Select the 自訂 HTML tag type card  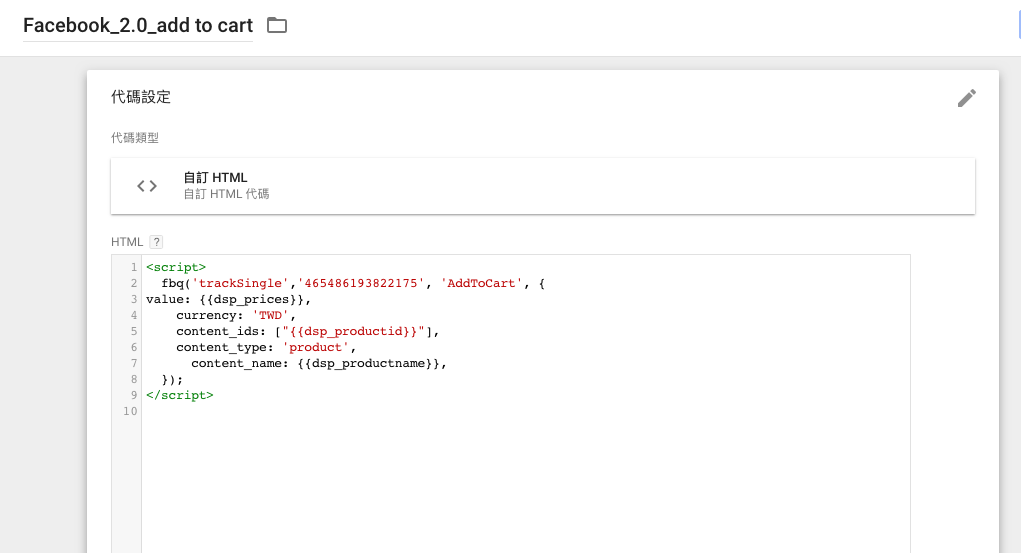(542, 186)
